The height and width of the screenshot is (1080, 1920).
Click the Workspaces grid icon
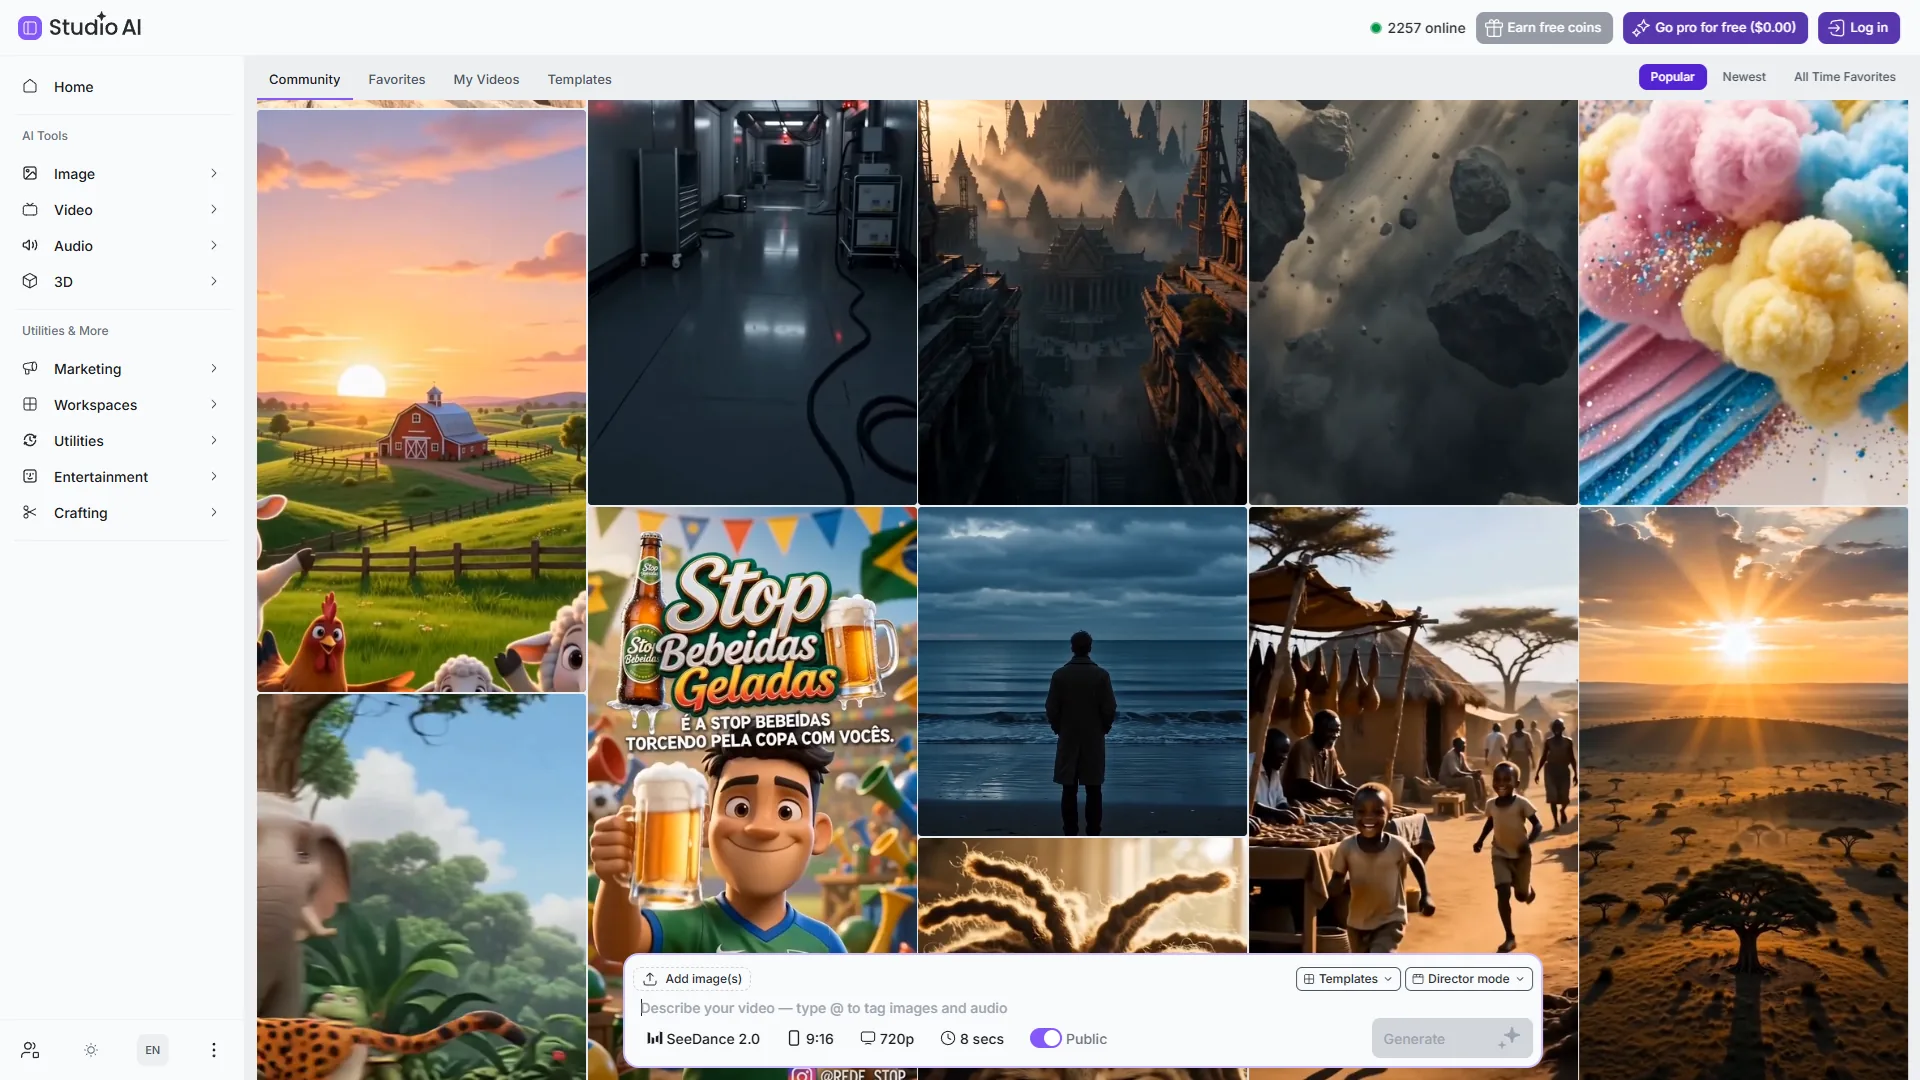pos(30,404)
